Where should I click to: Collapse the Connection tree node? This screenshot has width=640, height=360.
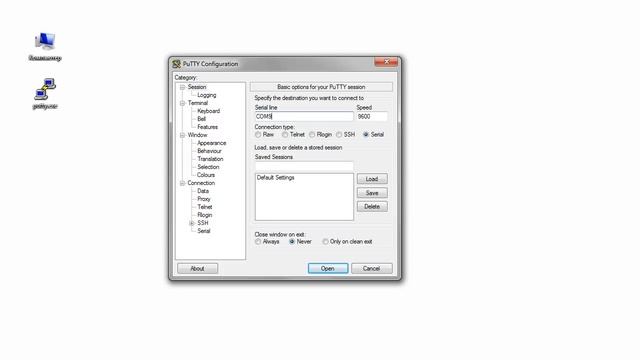pos(182,183)
